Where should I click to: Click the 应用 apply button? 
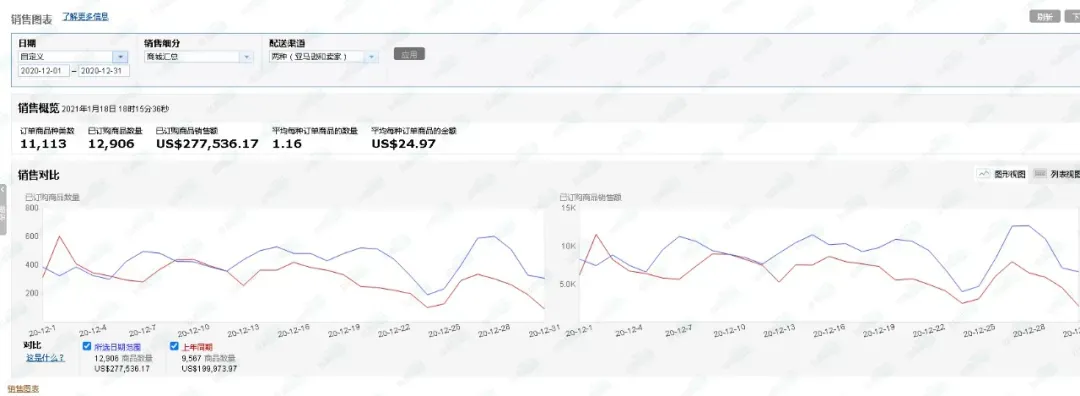(x=409, y=54)
